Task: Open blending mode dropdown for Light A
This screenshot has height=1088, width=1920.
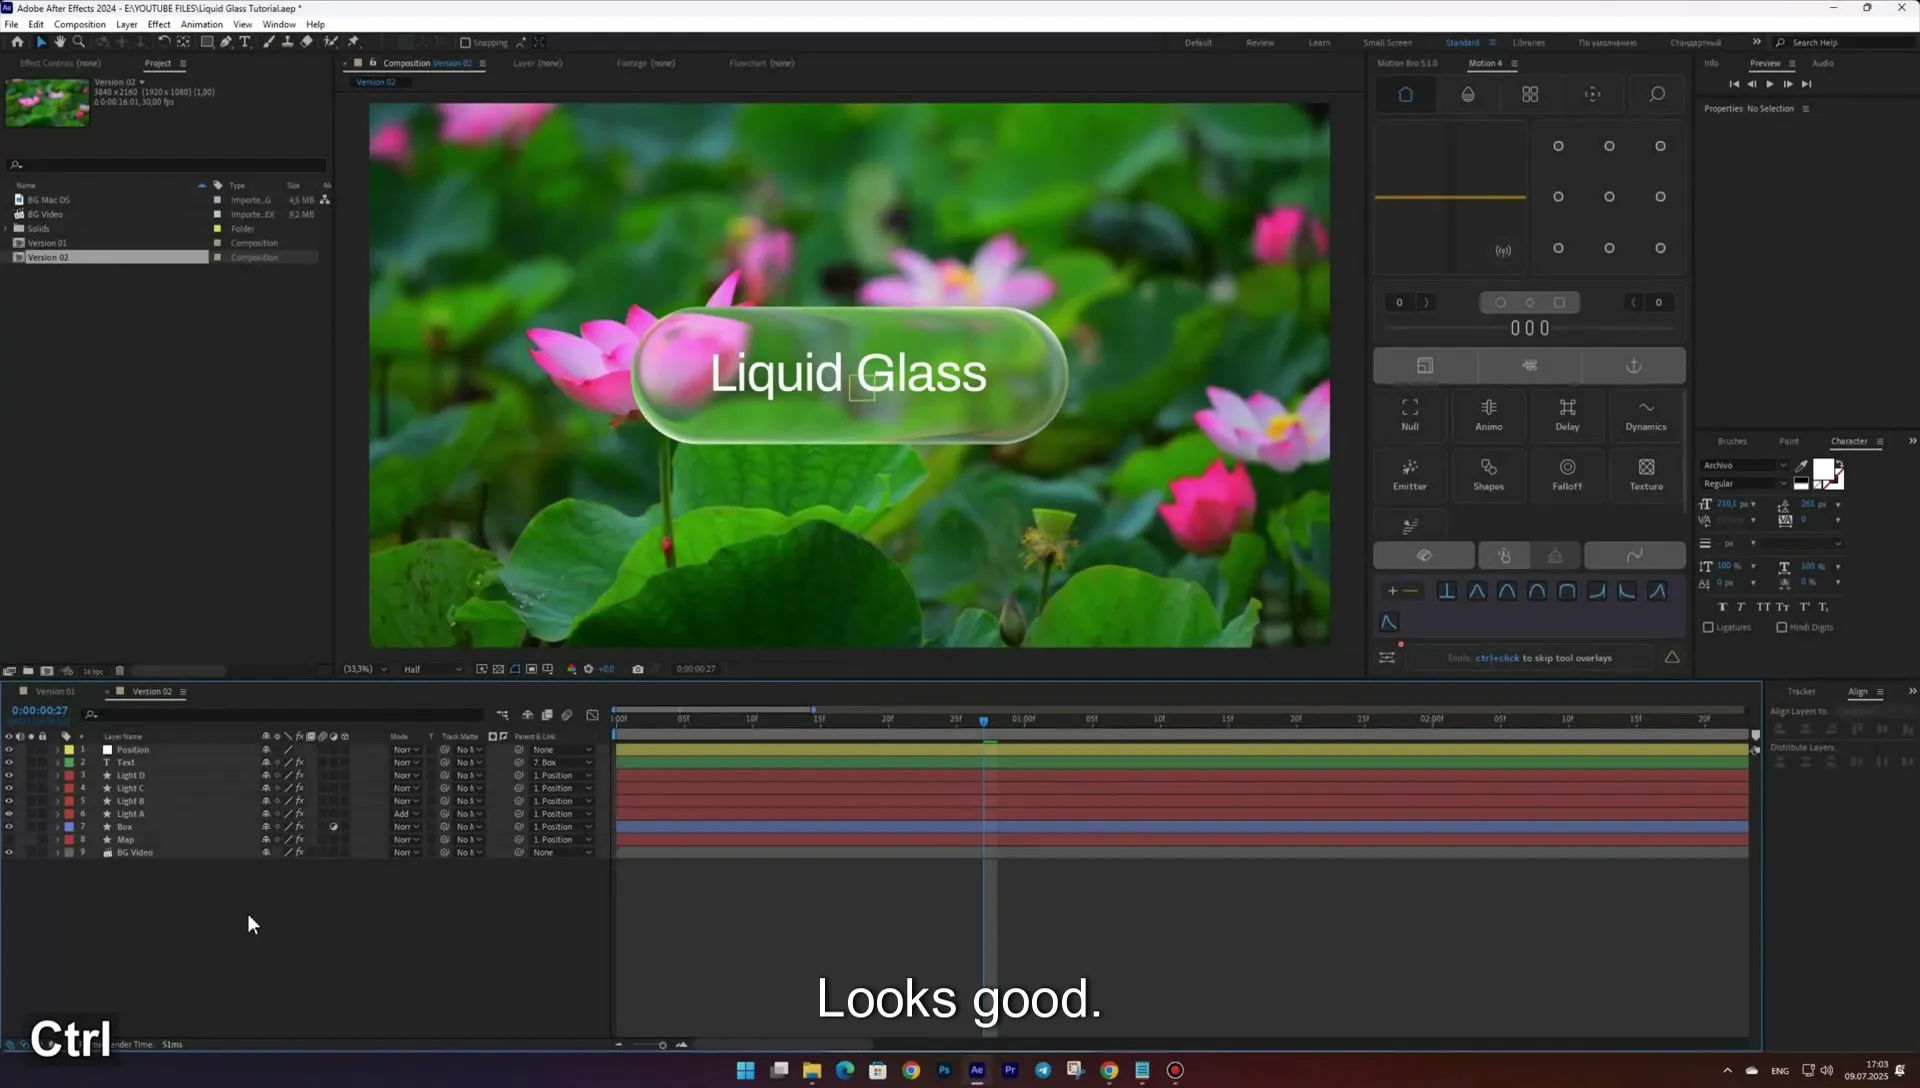Action: pyautogui.click(x=406, y=814)
